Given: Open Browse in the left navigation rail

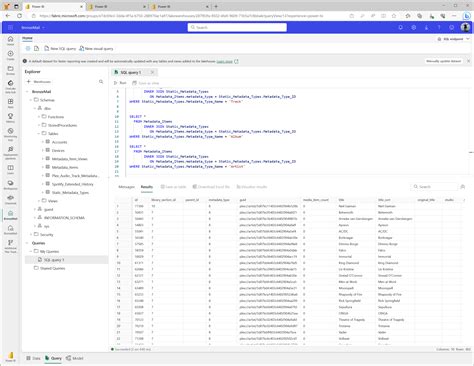Looking at the screenshot, I should (10, 70).
